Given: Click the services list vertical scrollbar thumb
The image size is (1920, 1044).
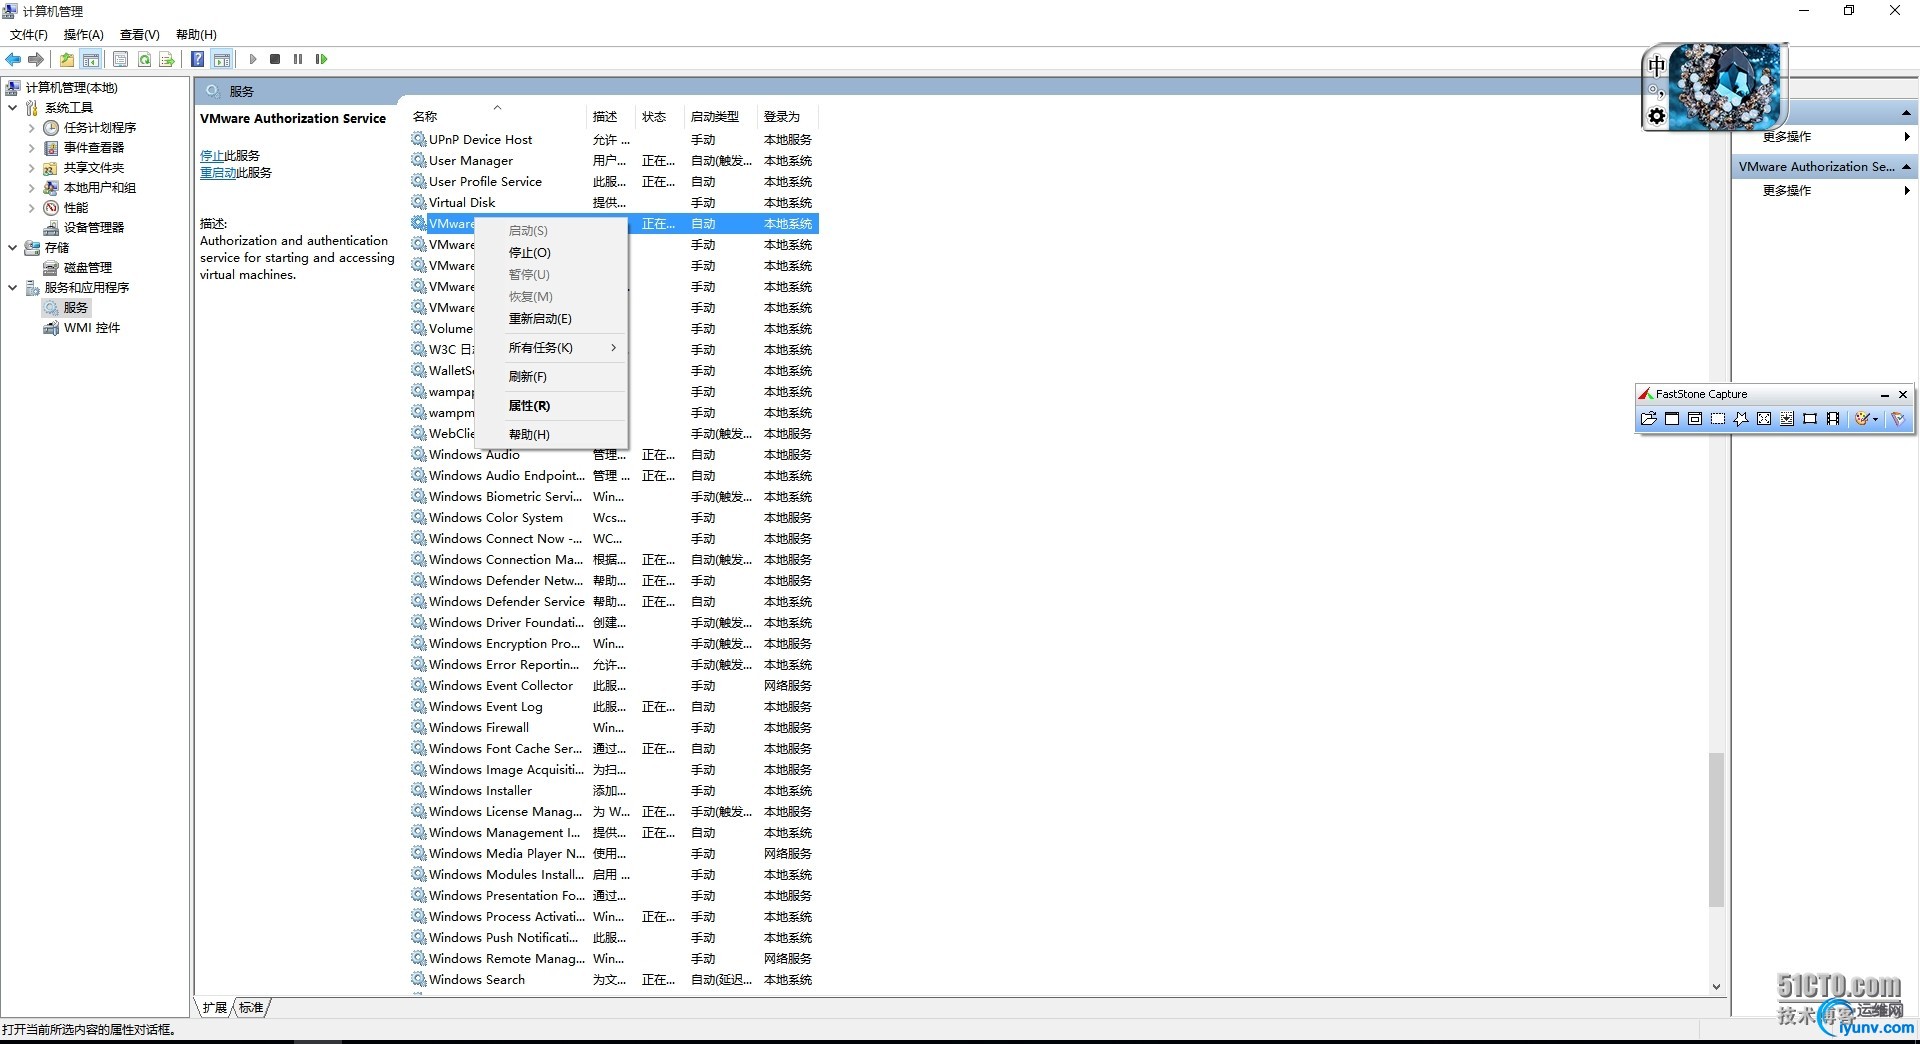Looking at the screenshot, I should point(1716,830).
